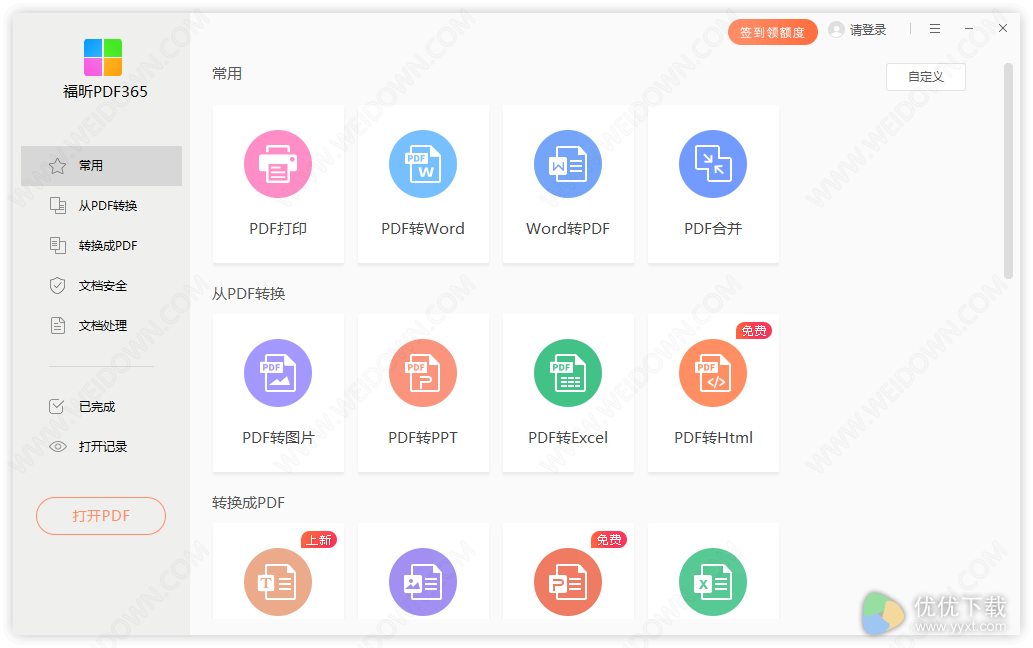Image resolution: width=1033 pixels, height=648 pixels.
Task: Click the text-to-PDF icon marked 上新
Action: [278, 582]
